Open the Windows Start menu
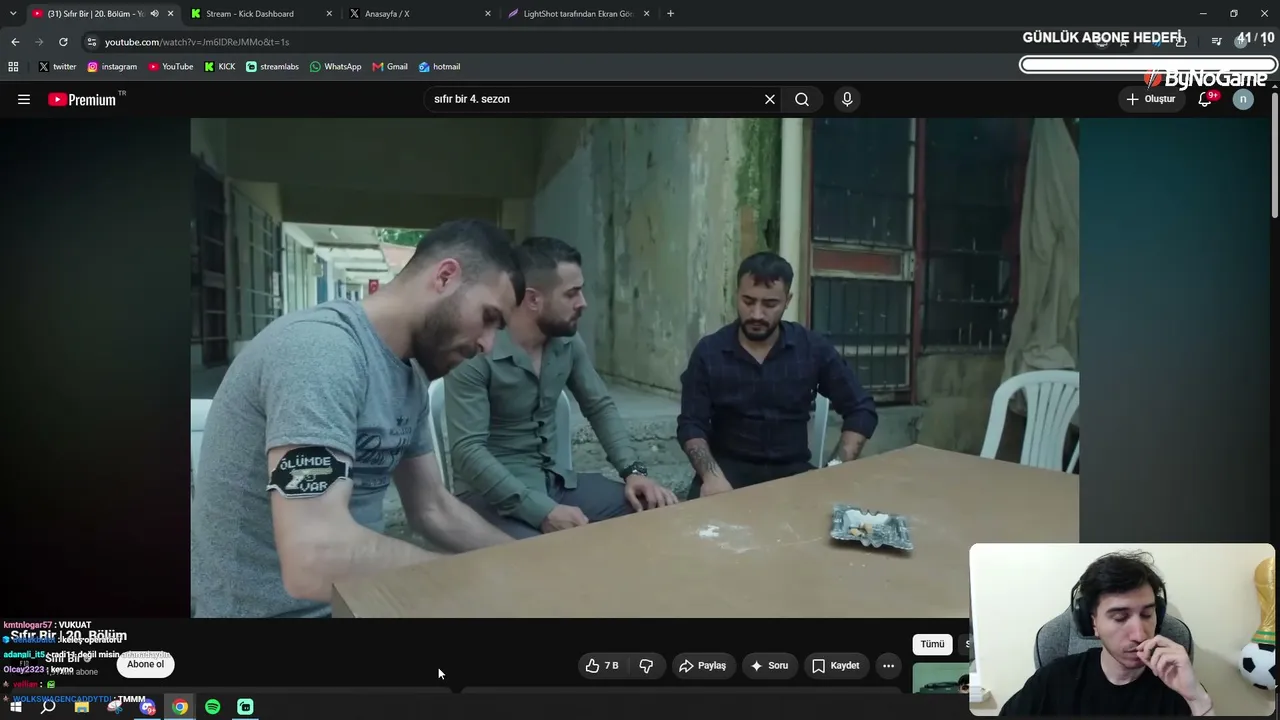This screenshot has width=1280, height=720. (15, 707)
